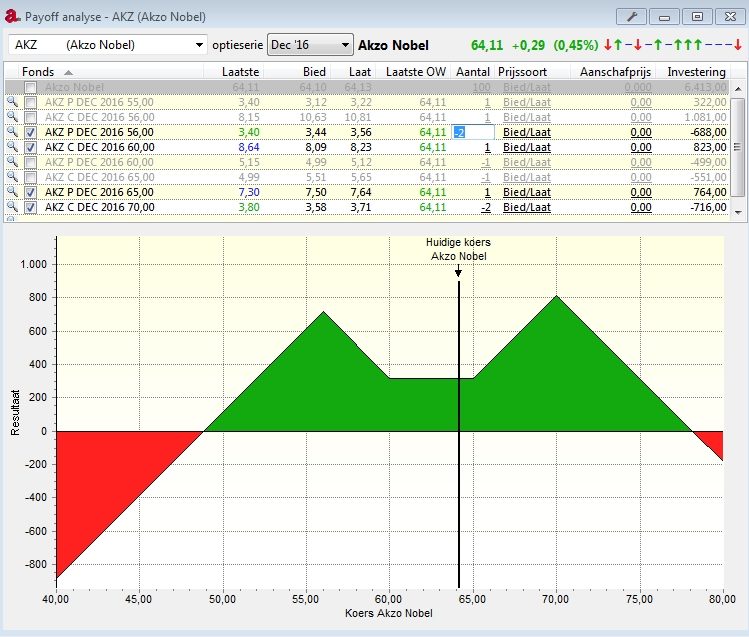Click the wrench settings icon in title bar
This screenshot has width=749, height=637.
pos(630,15)
